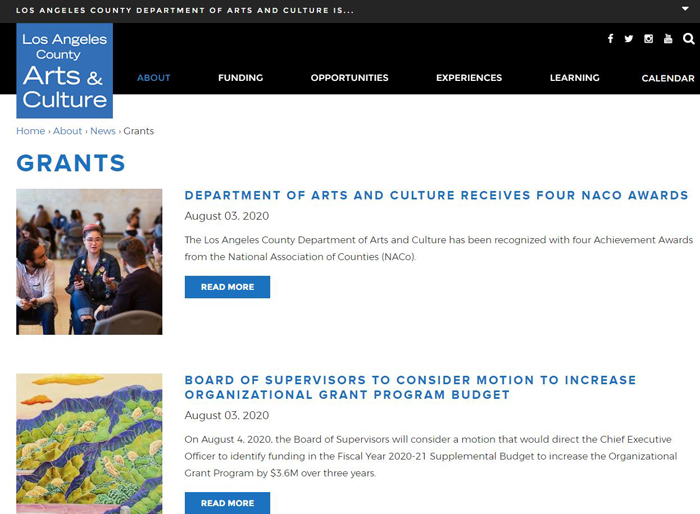This screenshot has height=514, width=700.
Task: Click Read More under Board of Supervisors article
Action: (x=227, y=503)
